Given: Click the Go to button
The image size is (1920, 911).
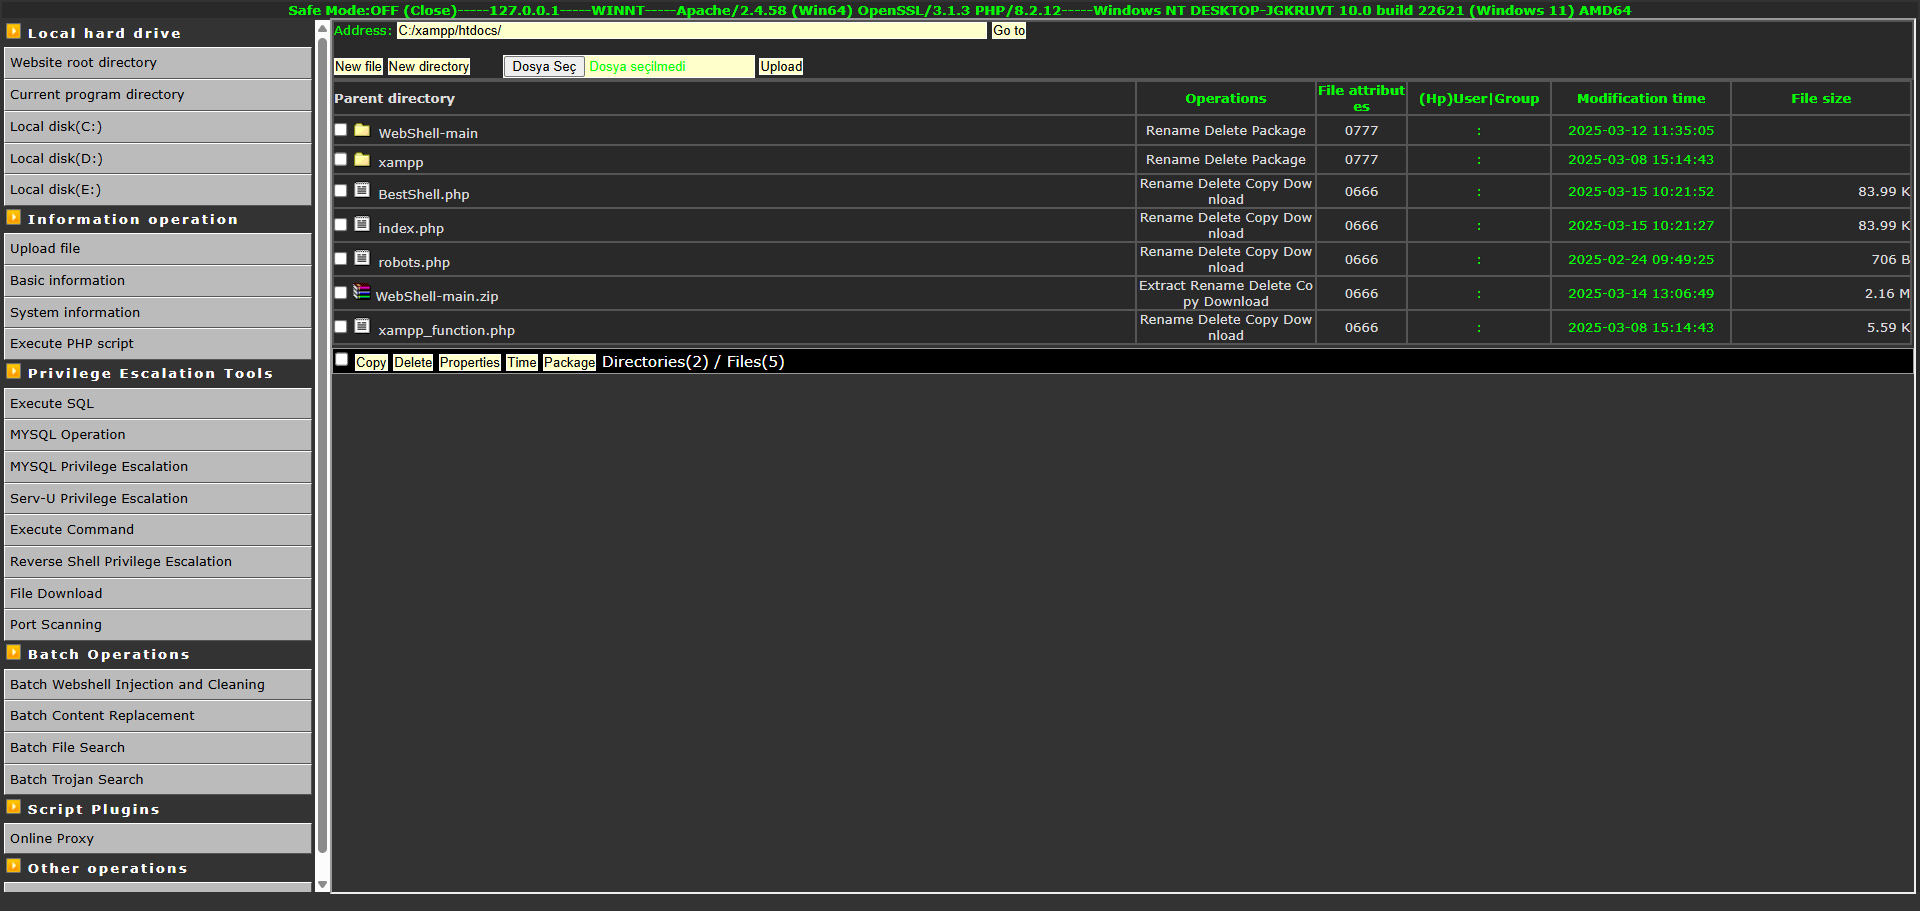Looking at the screenshot, I should [1009, 31].
